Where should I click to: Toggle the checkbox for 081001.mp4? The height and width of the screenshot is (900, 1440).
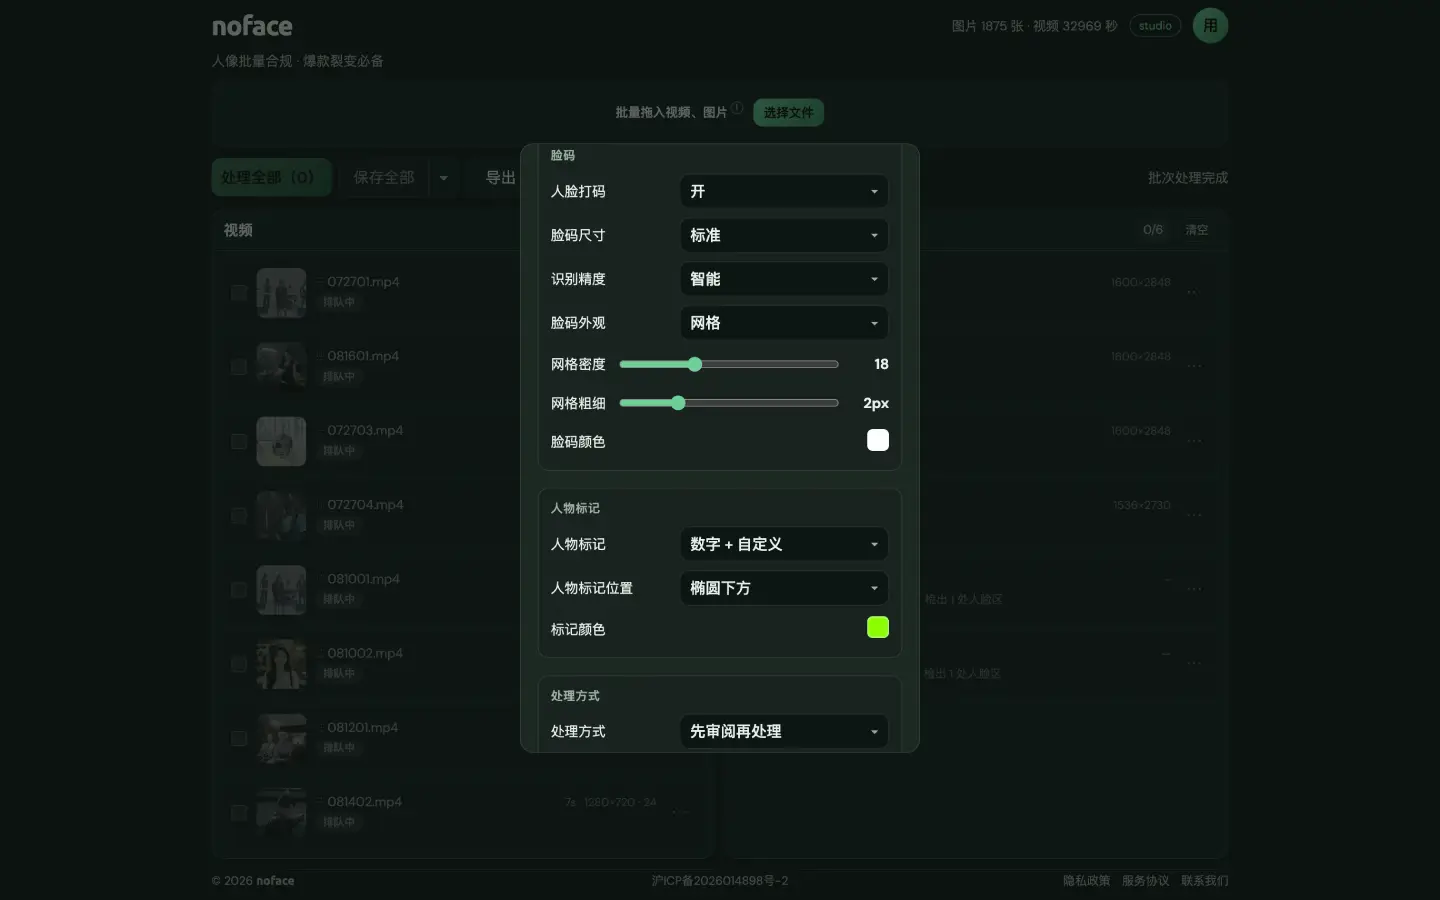tap(239, 590)
